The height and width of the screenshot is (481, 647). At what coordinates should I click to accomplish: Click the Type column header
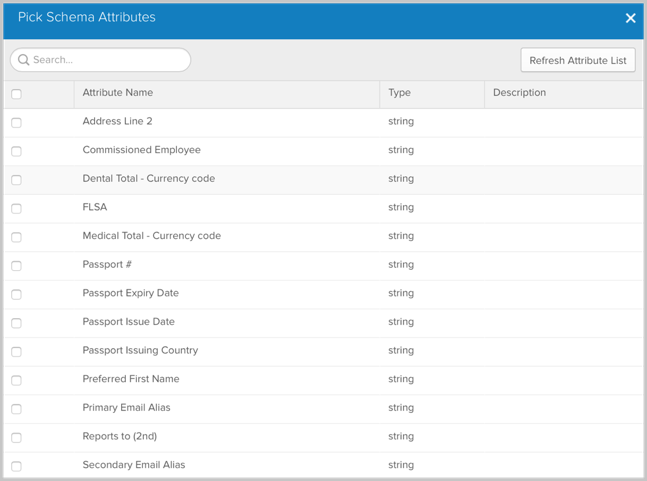399,93
